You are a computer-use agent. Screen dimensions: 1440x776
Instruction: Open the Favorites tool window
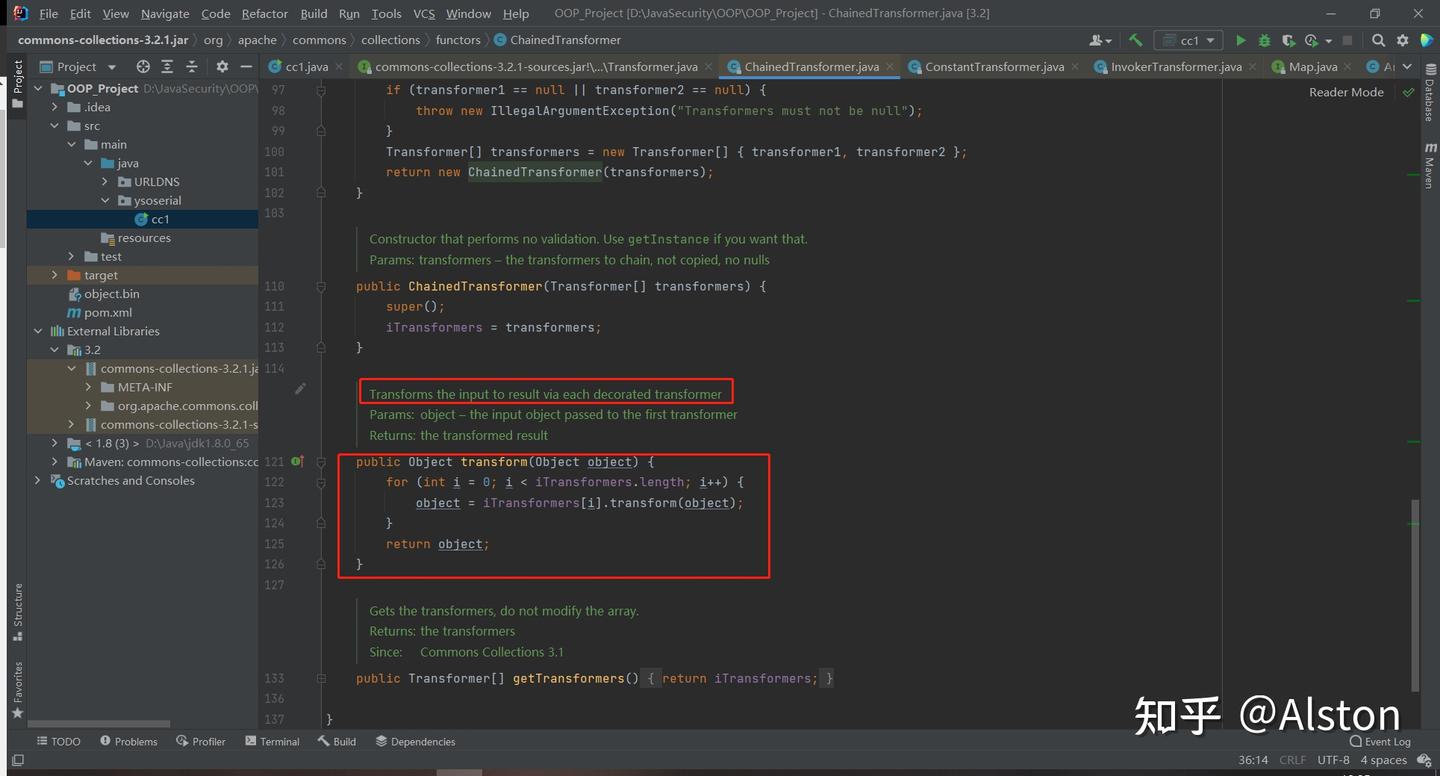click(x=17, y=690)
